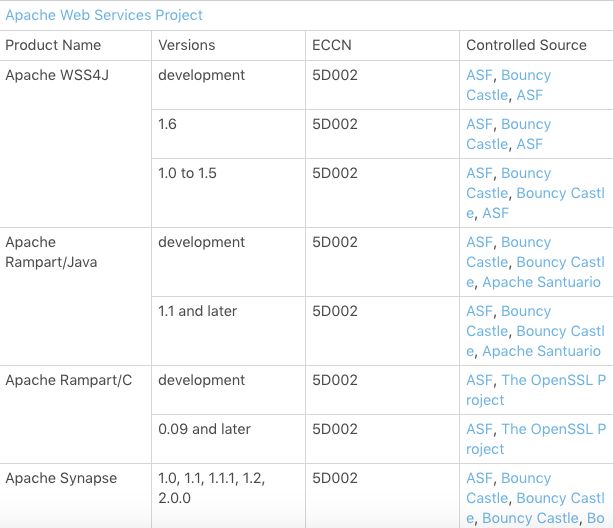Select the Apache Rampart/Java product cell

pyautogui.click(x=76, y=297)
